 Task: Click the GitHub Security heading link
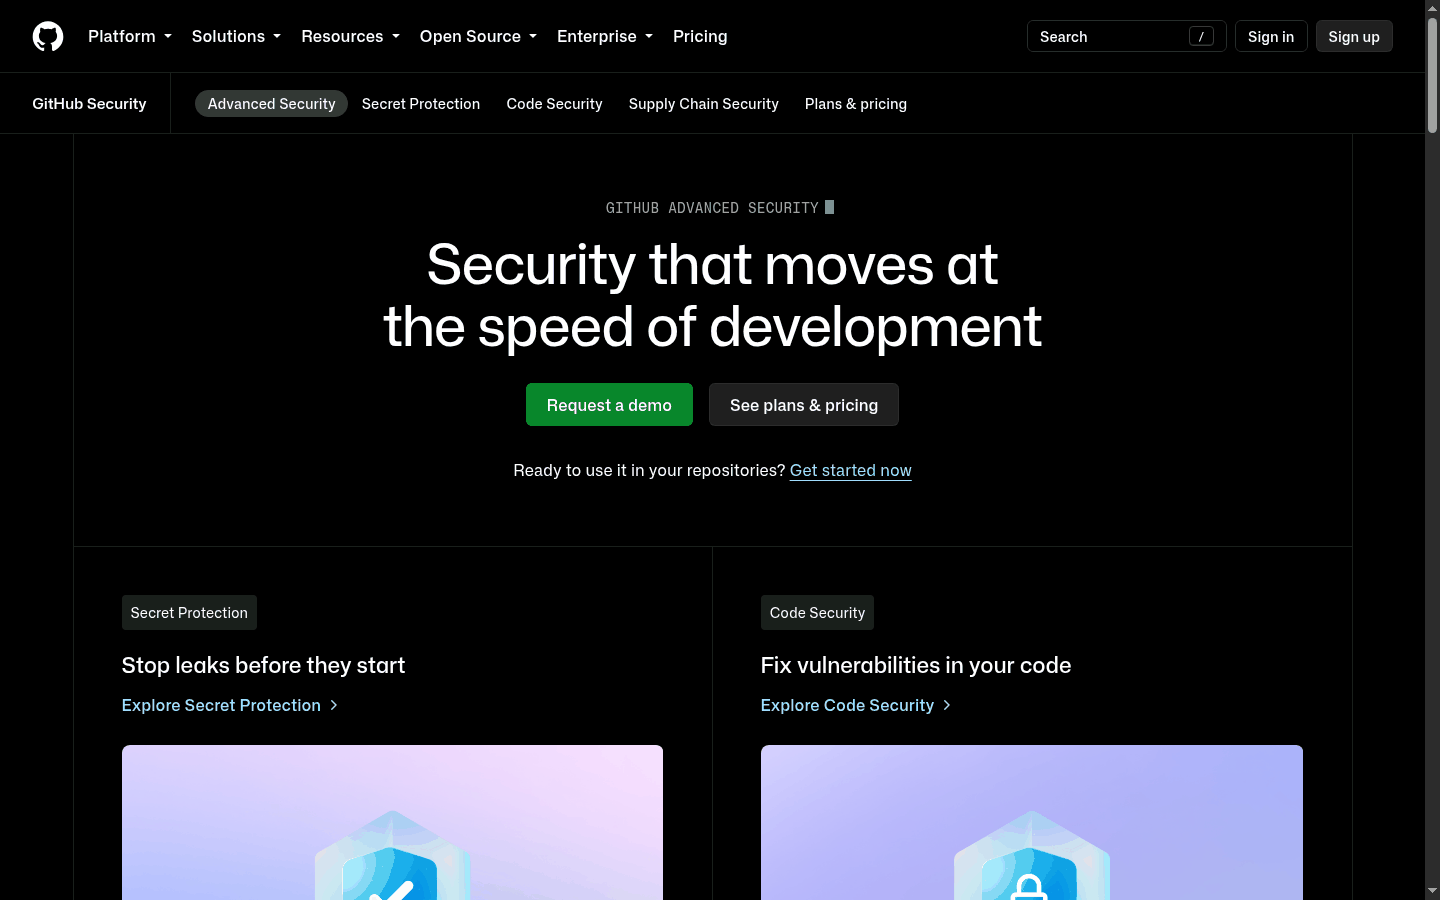tap(89, 103)
